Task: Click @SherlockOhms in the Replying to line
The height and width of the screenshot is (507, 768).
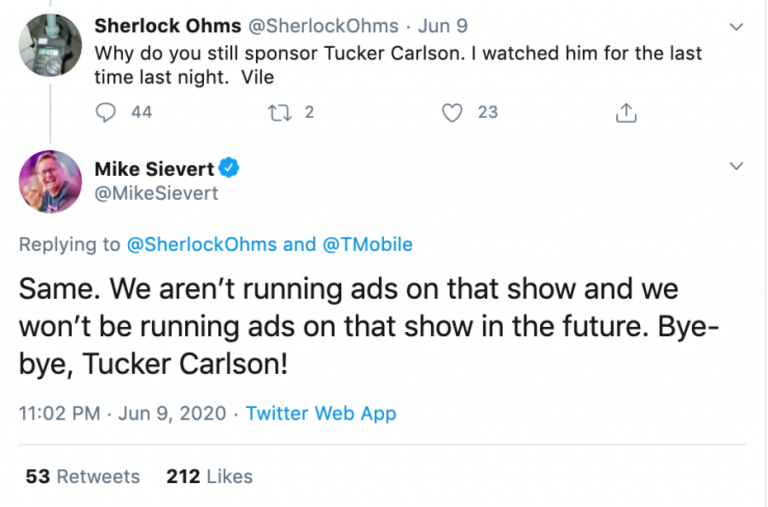Action: (201, 244)
